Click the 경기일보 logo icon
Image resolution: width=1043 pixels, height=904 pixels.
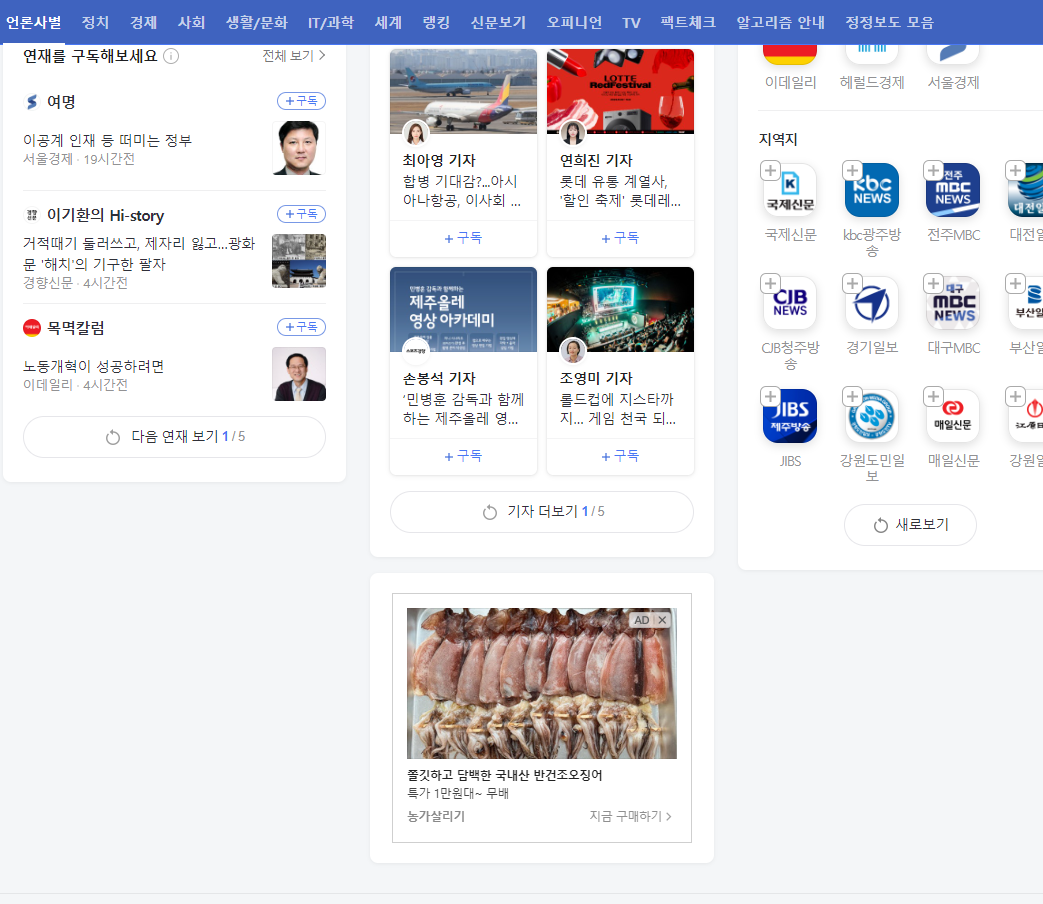point(872,303)
